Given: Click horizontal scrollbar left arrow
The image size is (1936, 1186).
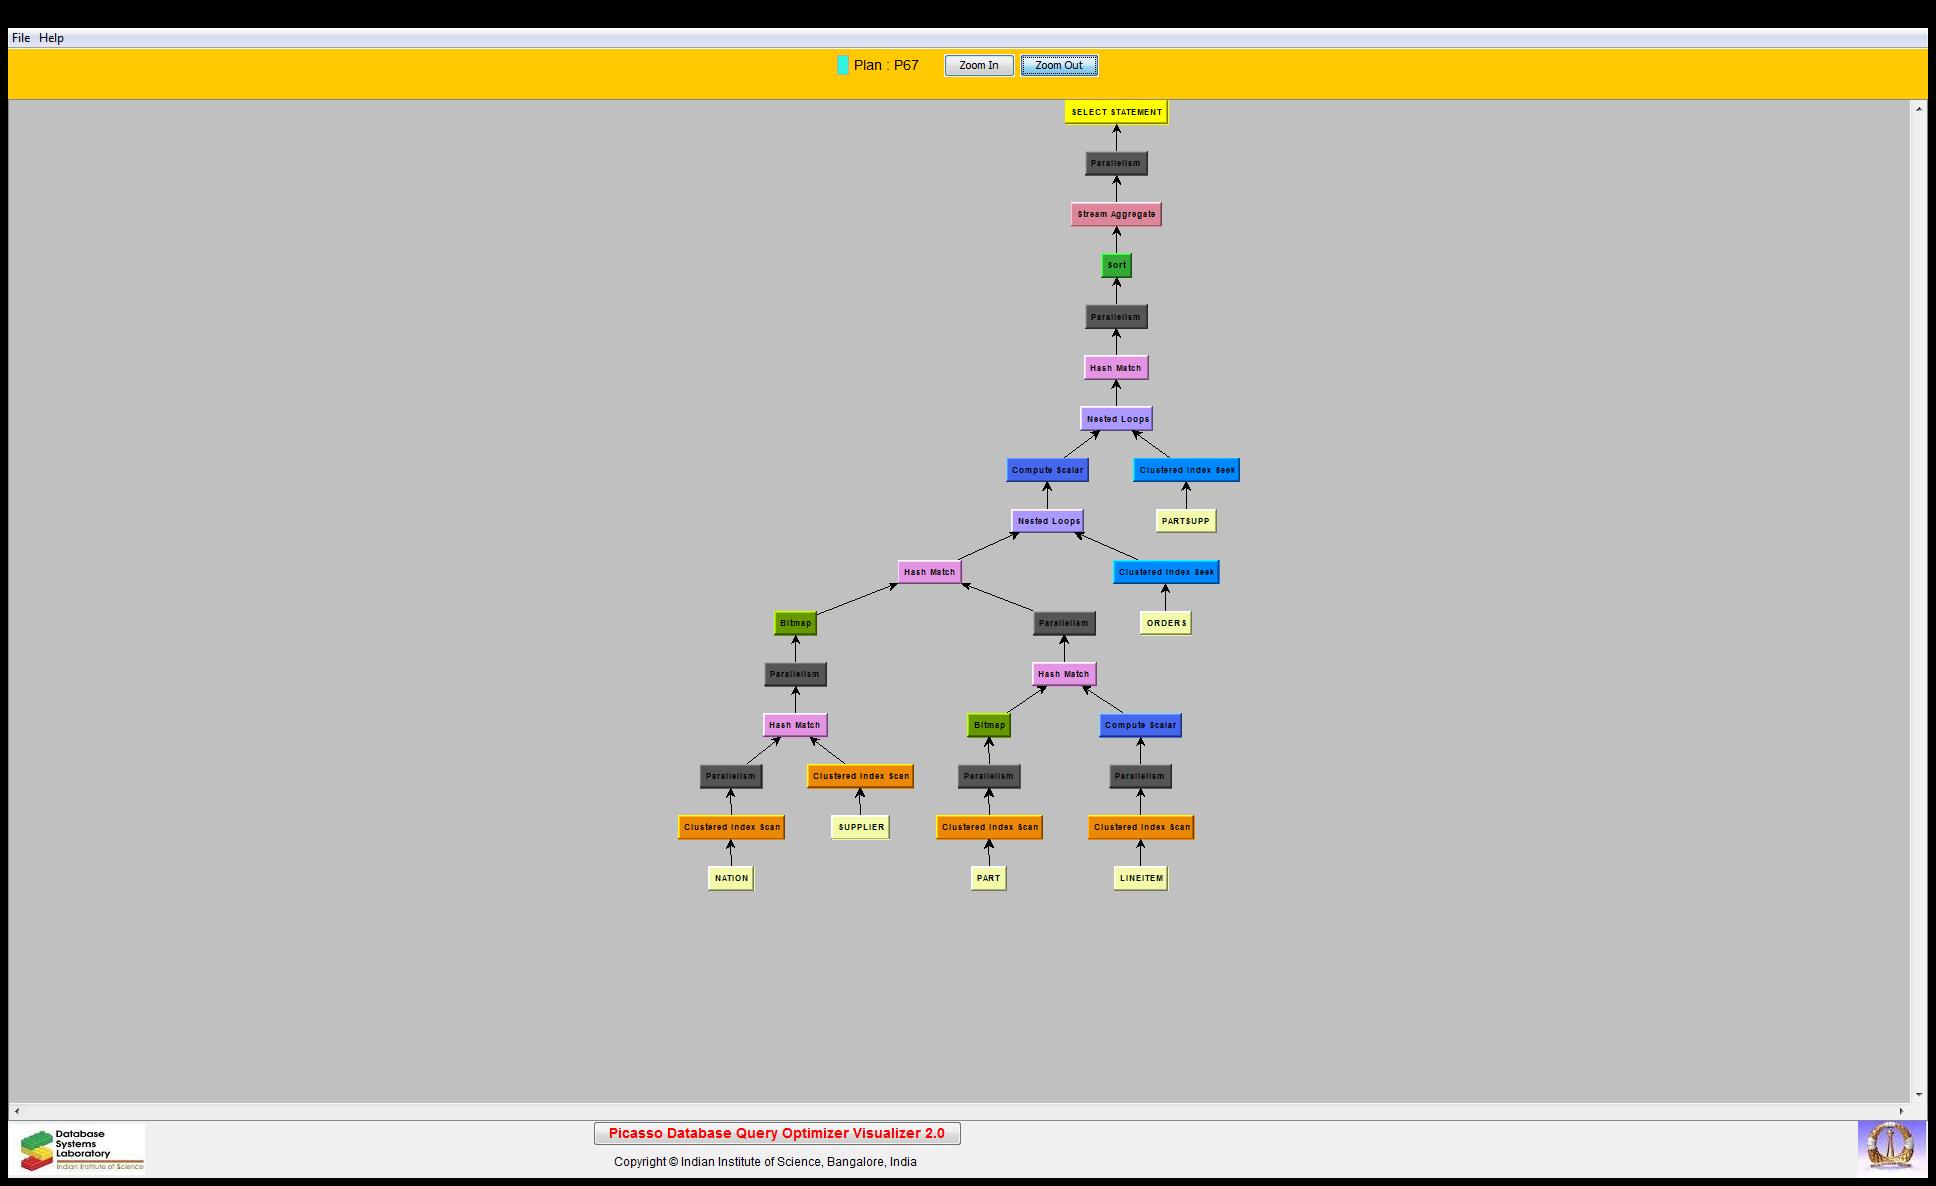Looking at the screenshot, I should click(17, 1111).
